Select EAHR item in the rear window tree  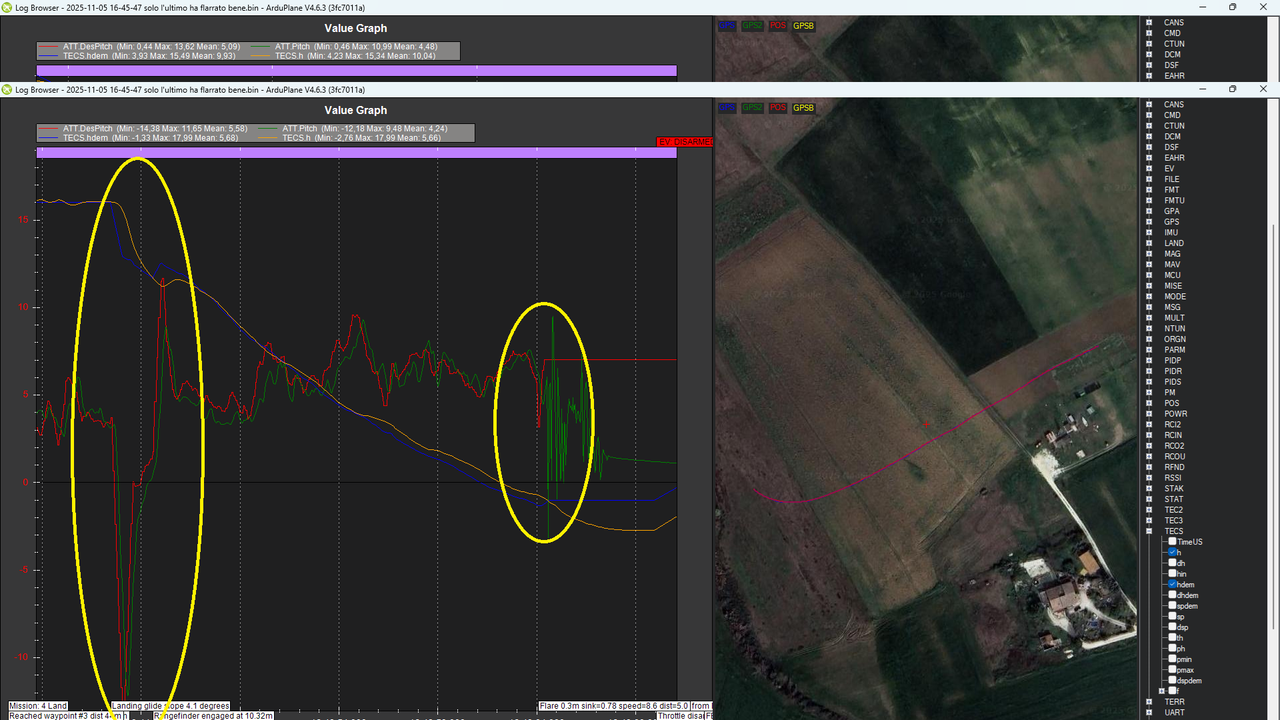click(x=1174, y=76)
